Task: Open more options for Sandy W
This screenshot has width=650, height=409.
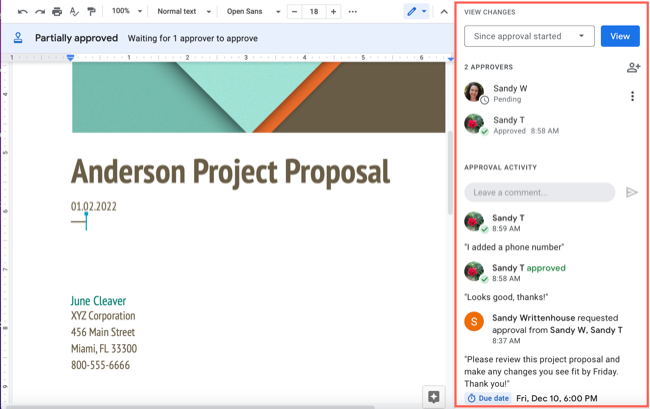Action: (x=632, y=96)
